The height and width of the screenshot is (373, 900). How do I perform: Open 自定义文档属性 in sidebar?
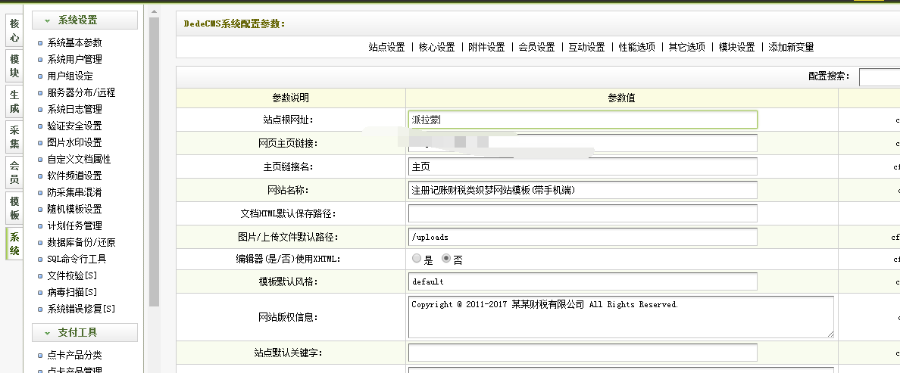[79, 159]
